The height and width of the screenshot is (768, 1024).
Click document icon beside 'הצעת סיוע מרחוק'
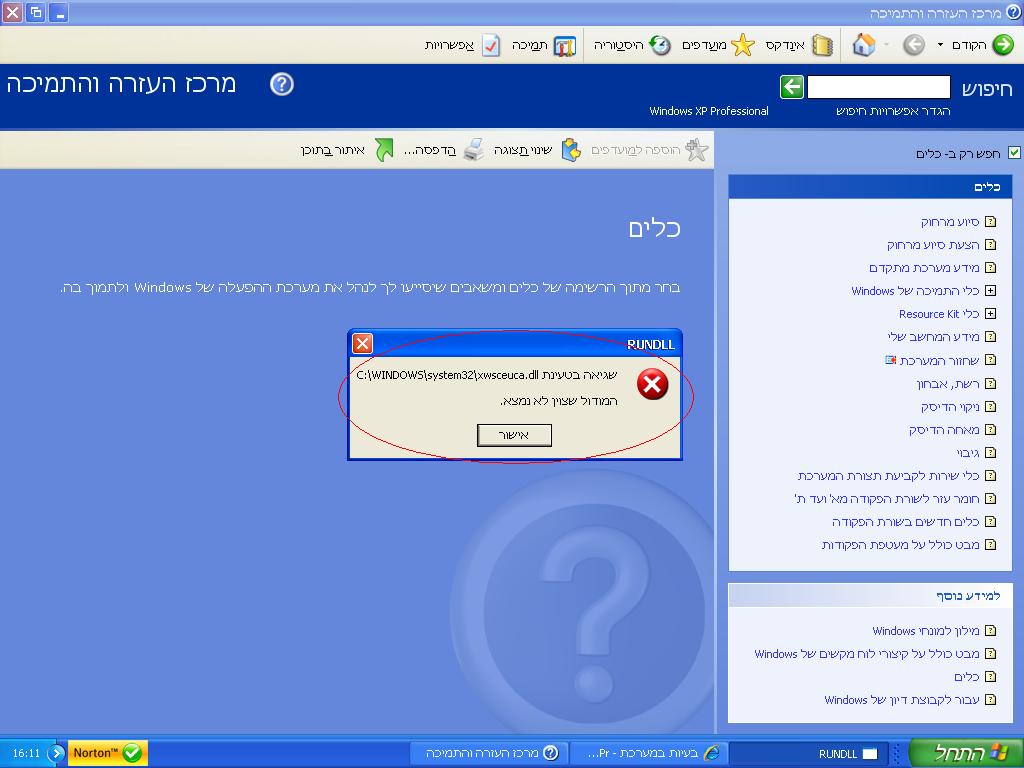pos(991,245)
